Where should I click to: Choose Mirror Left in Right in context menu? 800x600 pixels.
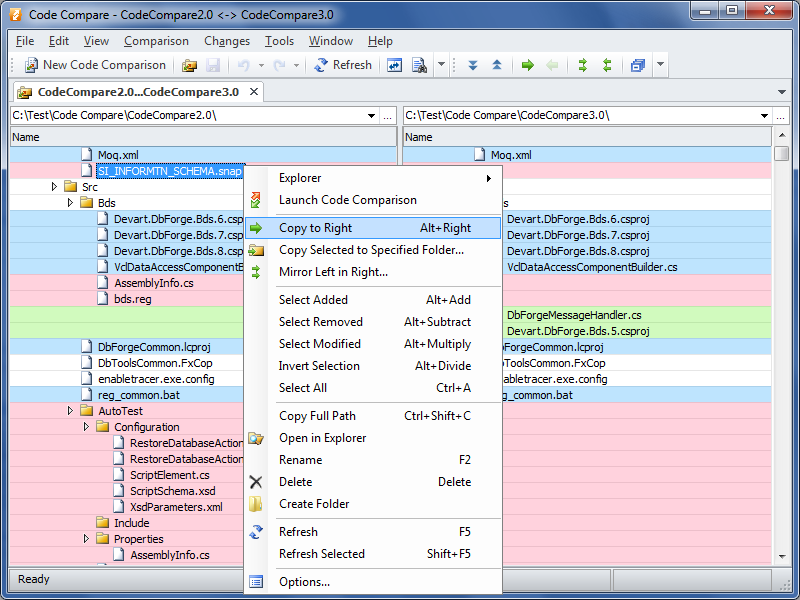pos(373,272)
